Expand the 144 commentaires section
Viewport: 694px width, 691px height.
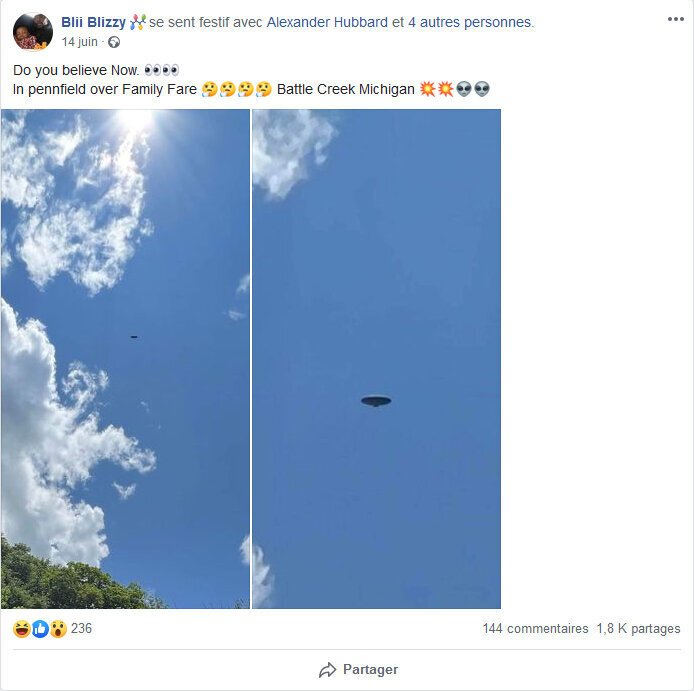pyautogui.click(x=535, y=628)
